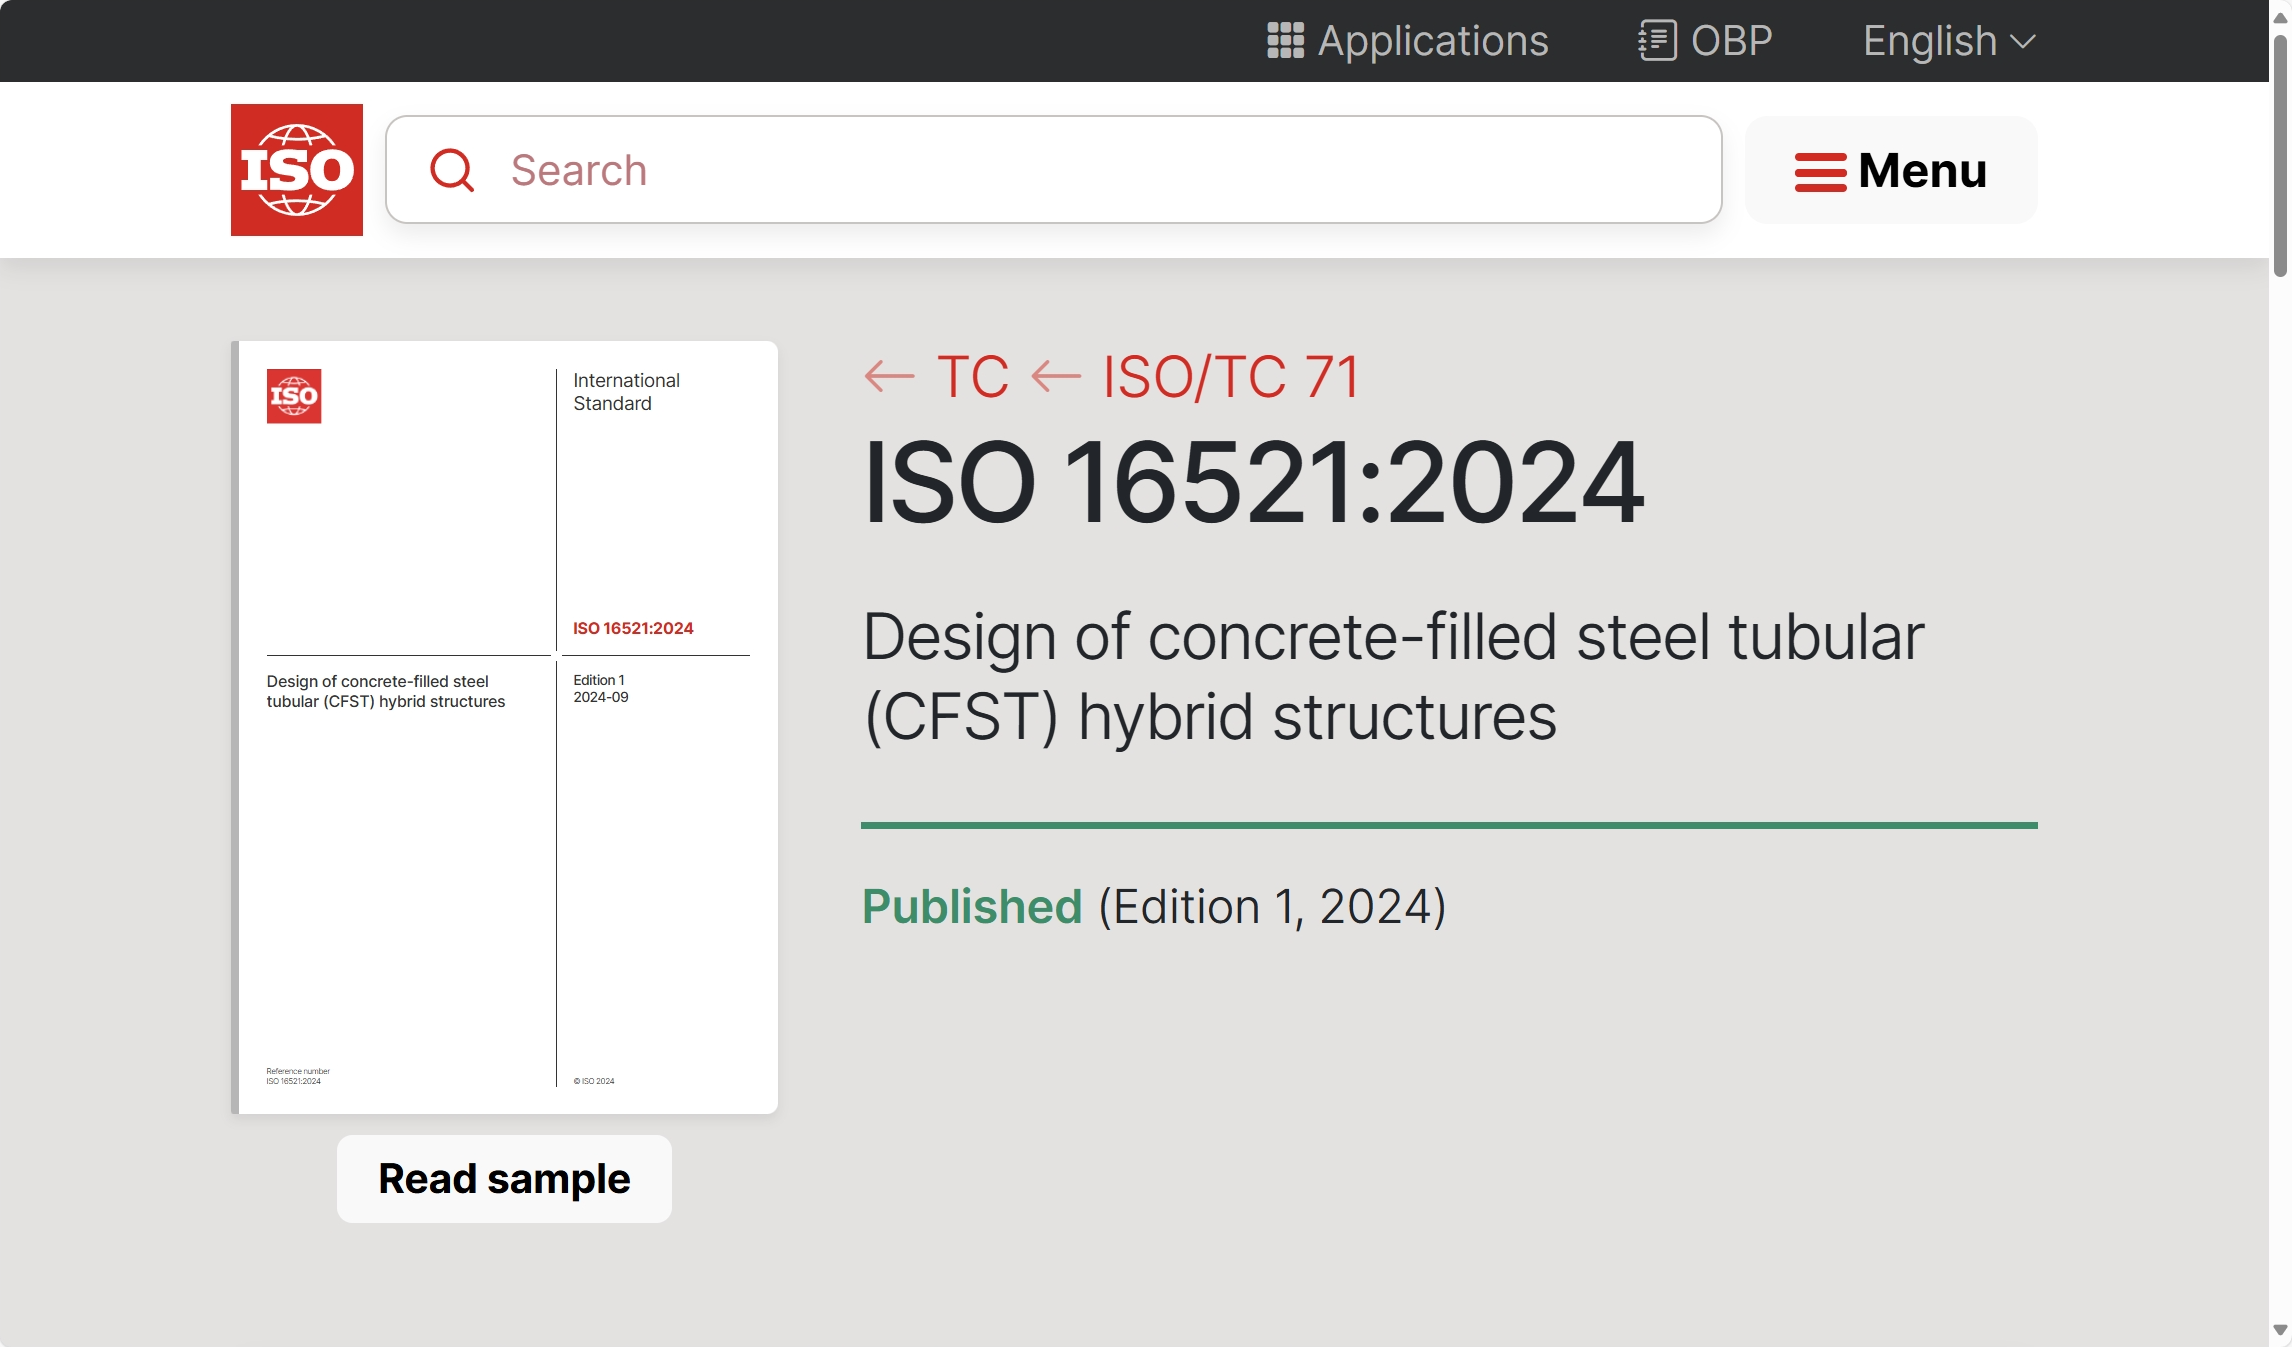Expand the English language dropdown
Image resolution: width=2292 pixels, height=1347 pixels.
click(x=1929, y=41)
